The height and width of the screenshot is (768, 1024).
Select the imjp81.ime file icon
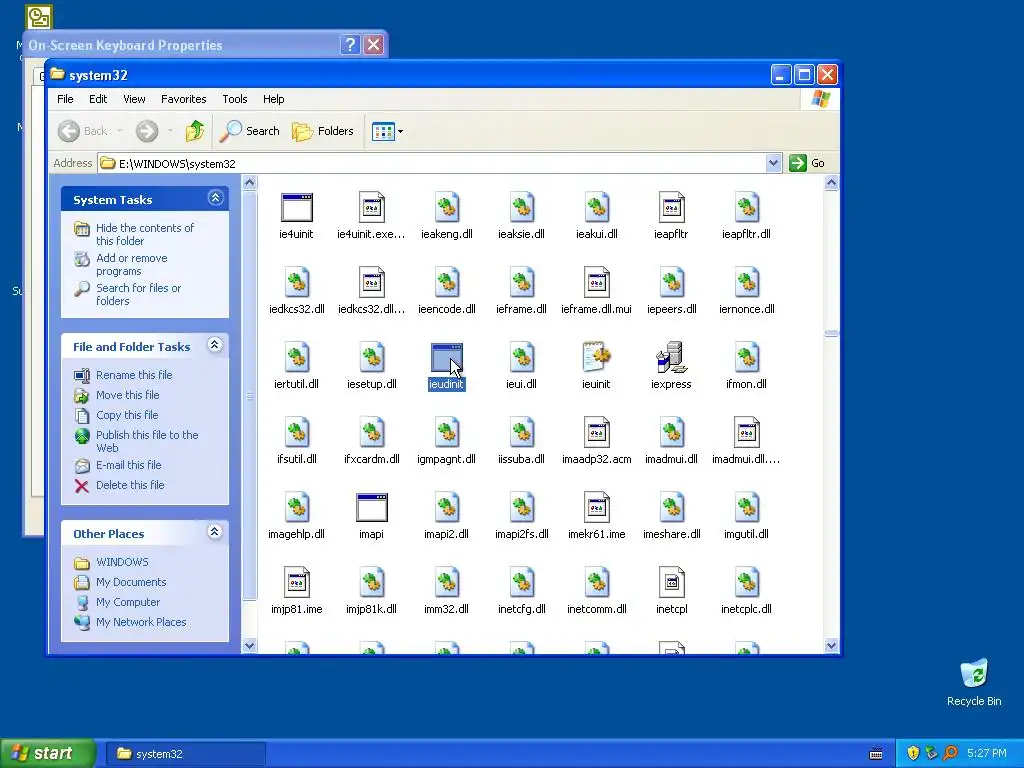[296, 583]
